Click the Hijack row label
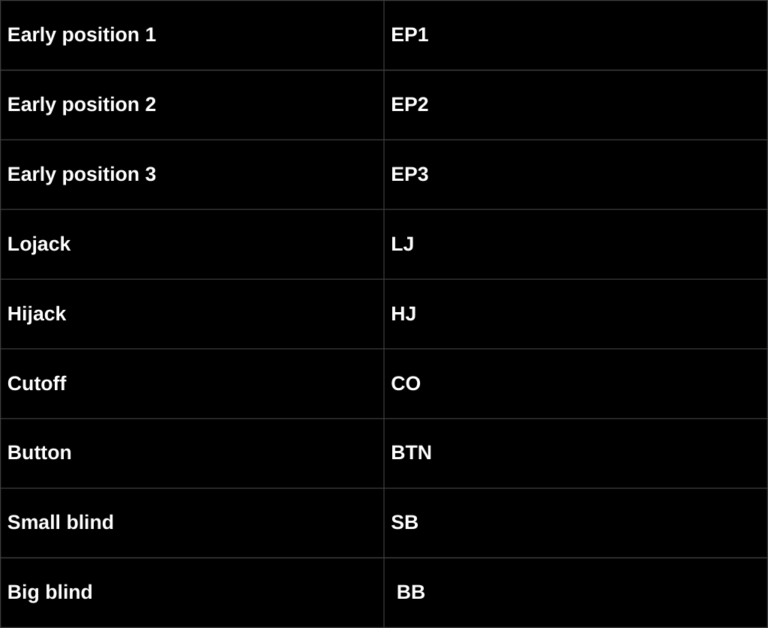This screenshot has height=628, width=768. click(x=36, y=314)
